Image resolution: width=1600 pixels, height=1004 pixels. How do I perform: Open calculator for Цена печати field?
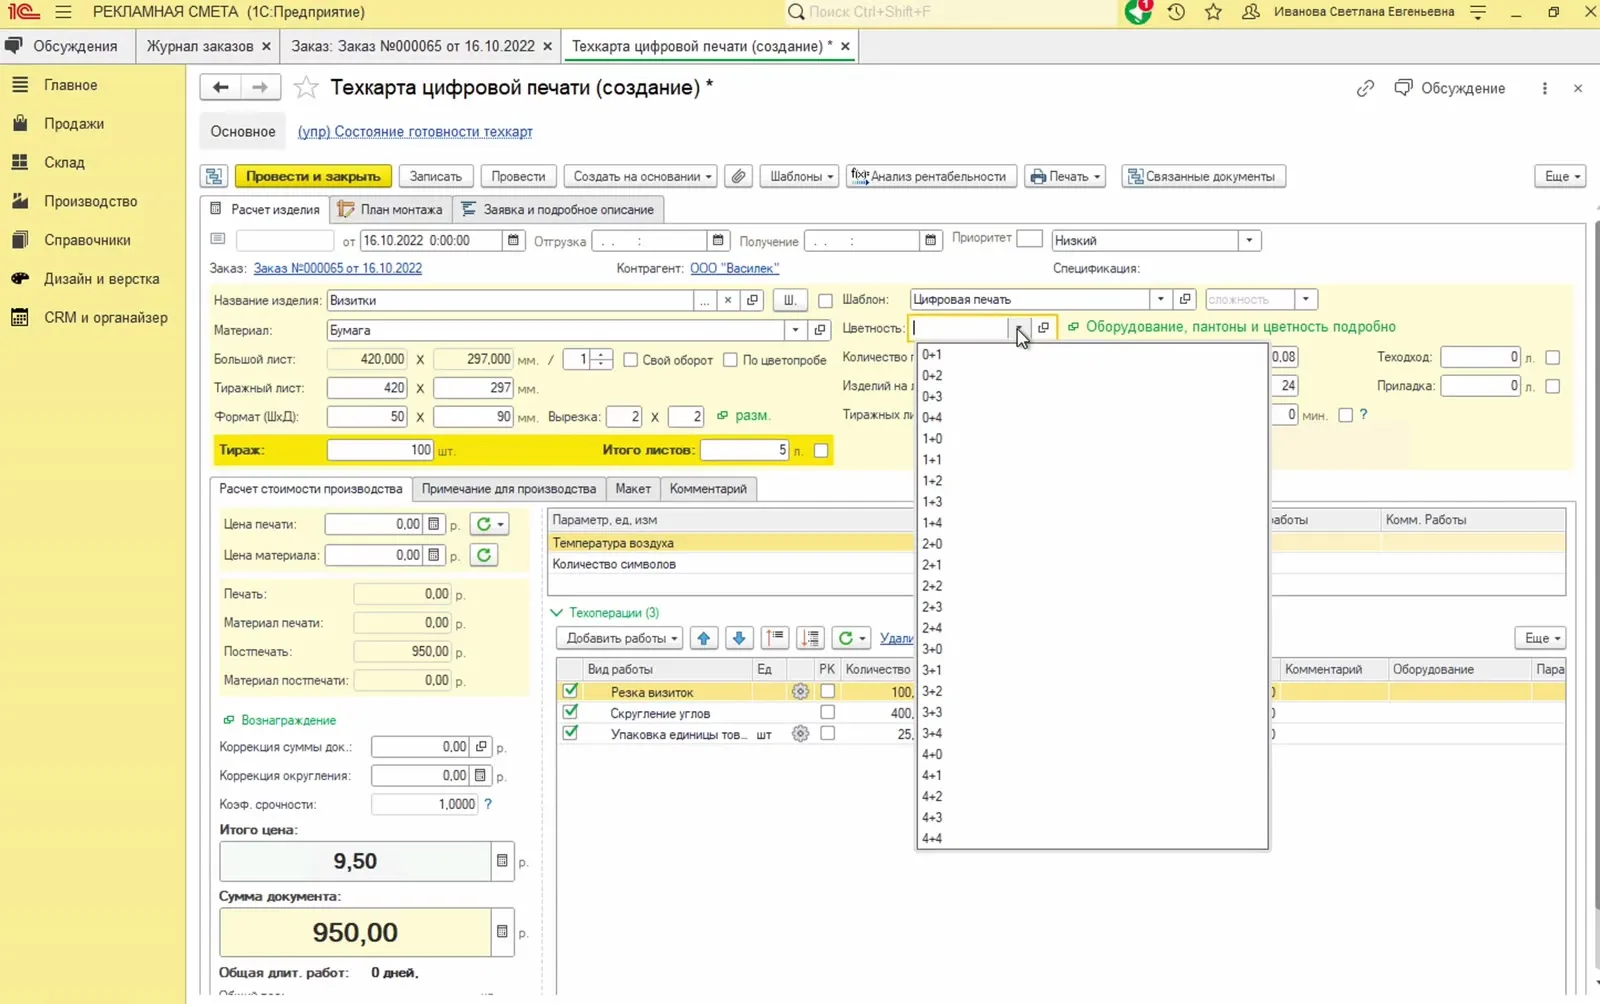point(433,524)
